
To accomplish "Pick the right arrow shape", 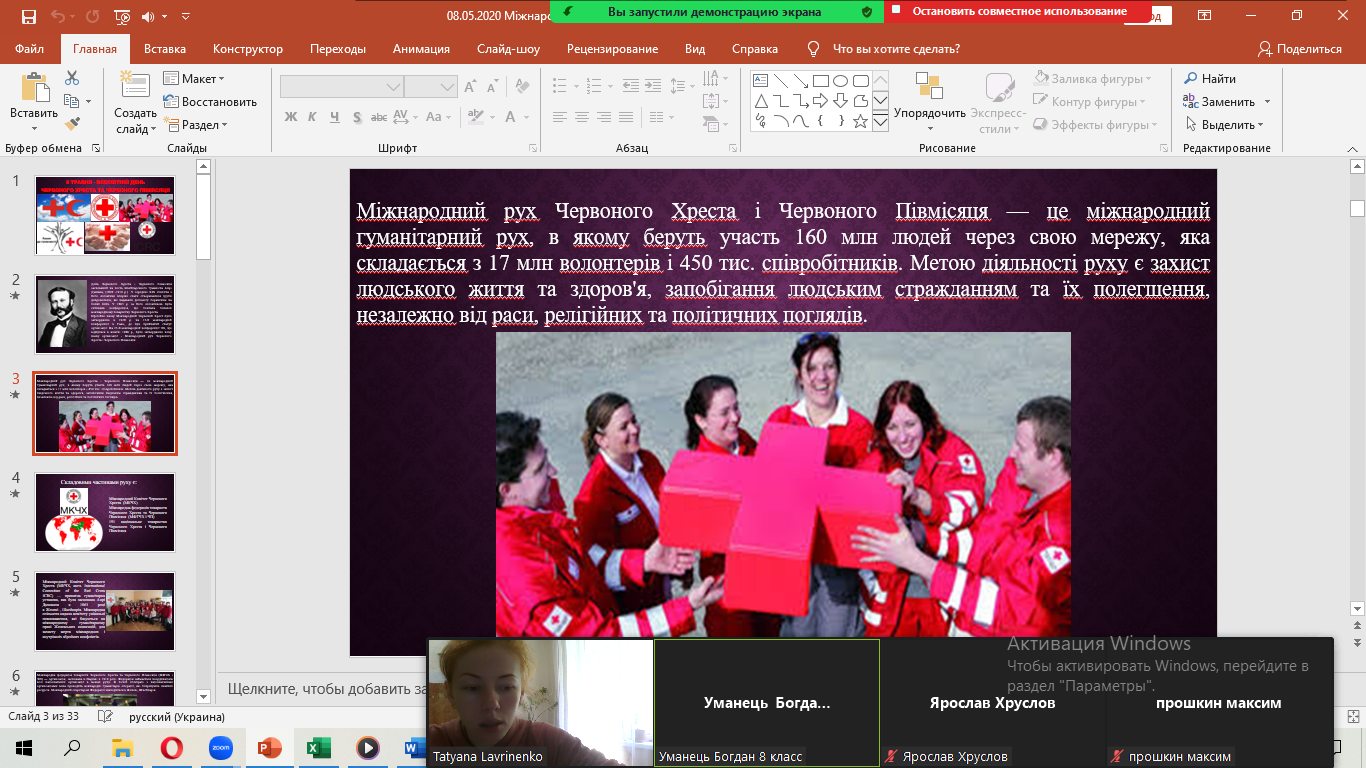I will 820,101.
